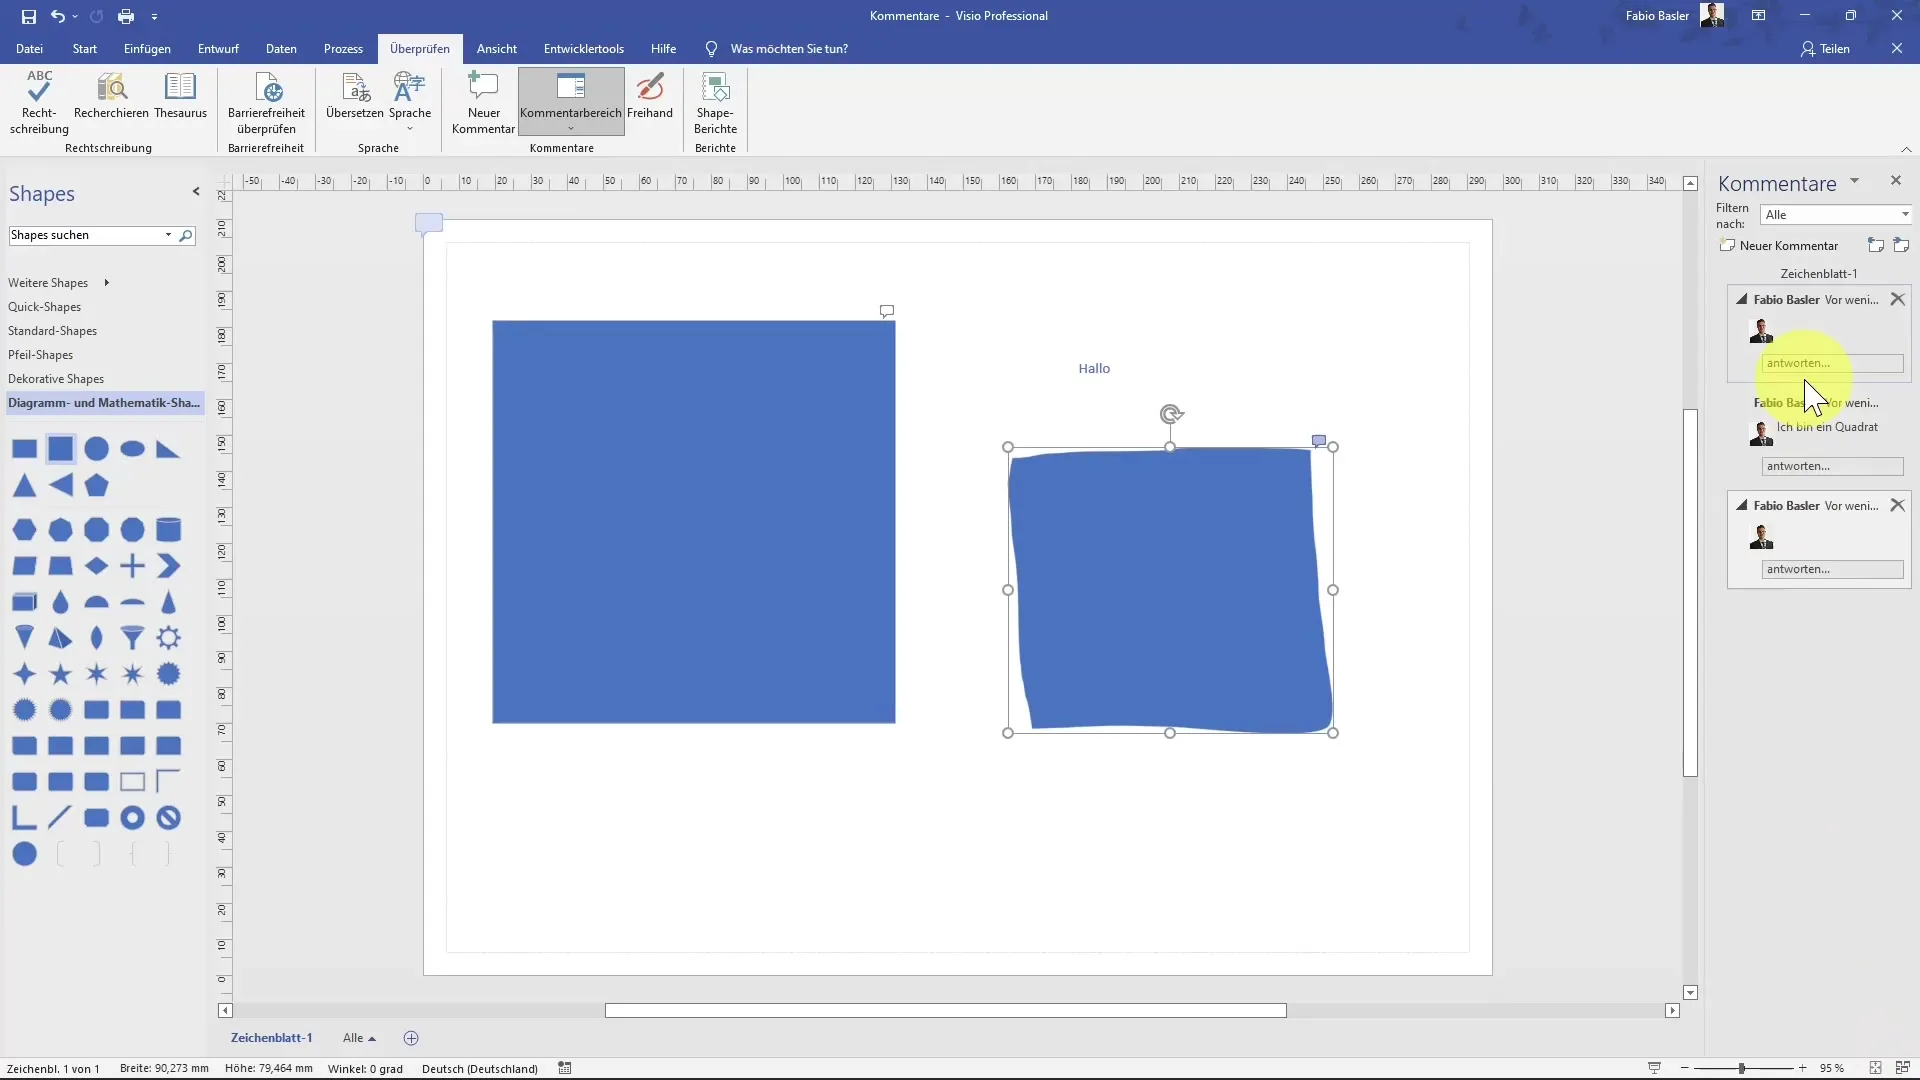Click the Zeichenblatt-1 page tab

271,1038
